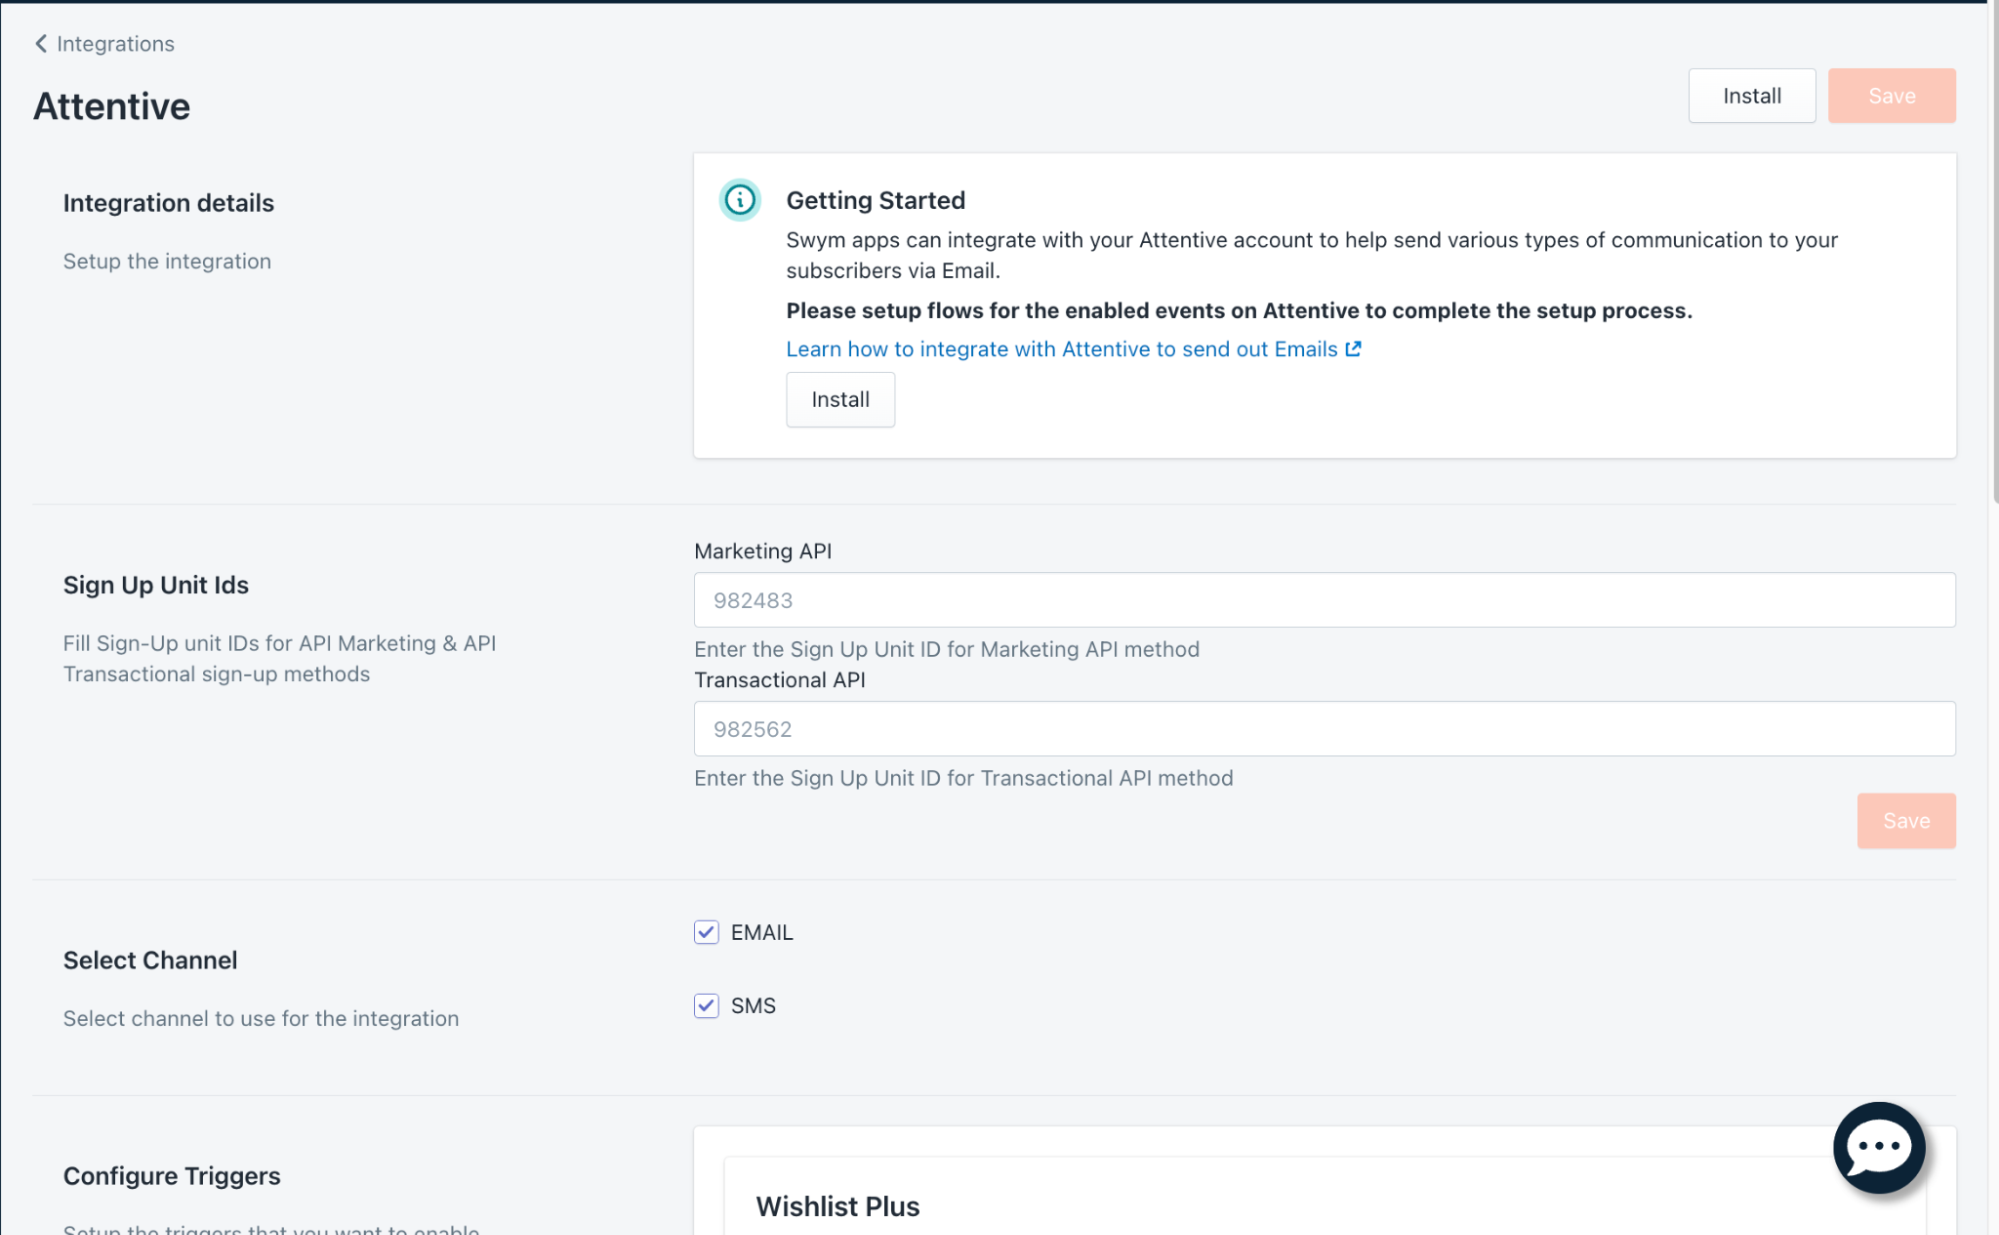Click Save below Transactional API field
Screen dimensions: 1999x1235
pos(1906,821)
